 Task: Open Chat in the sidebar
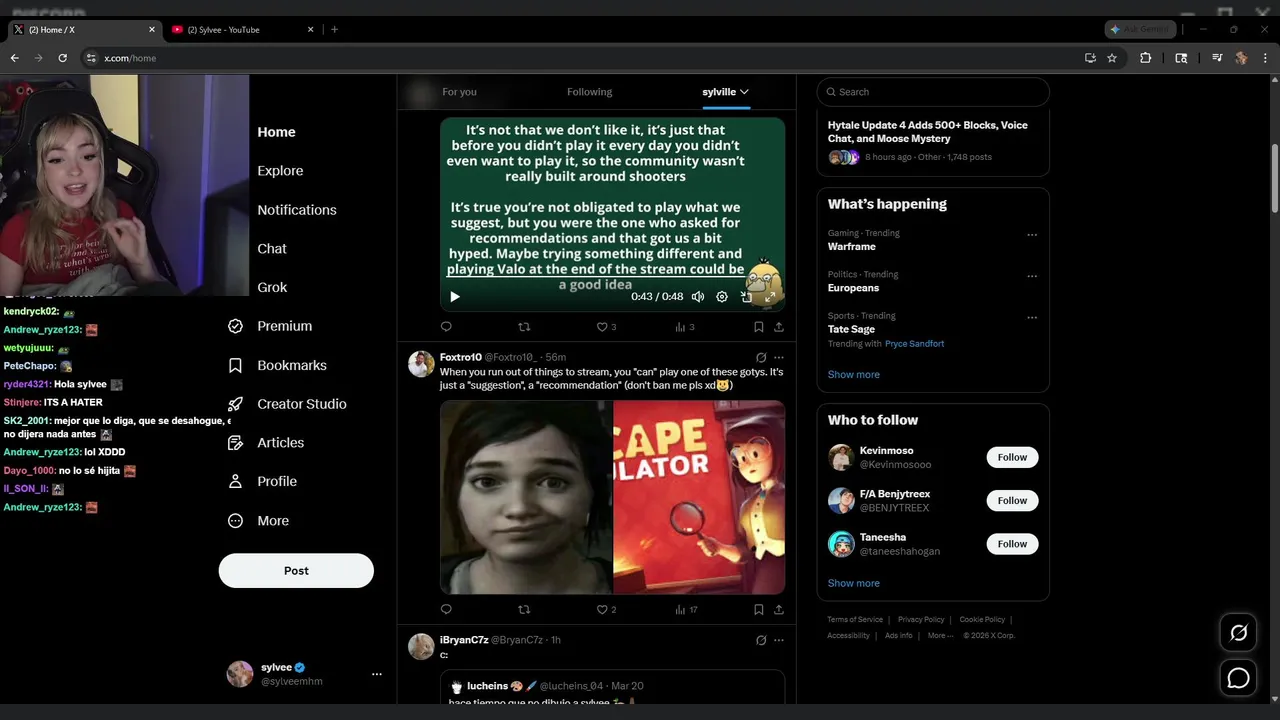pyautogui.click(x=272, y=249)
